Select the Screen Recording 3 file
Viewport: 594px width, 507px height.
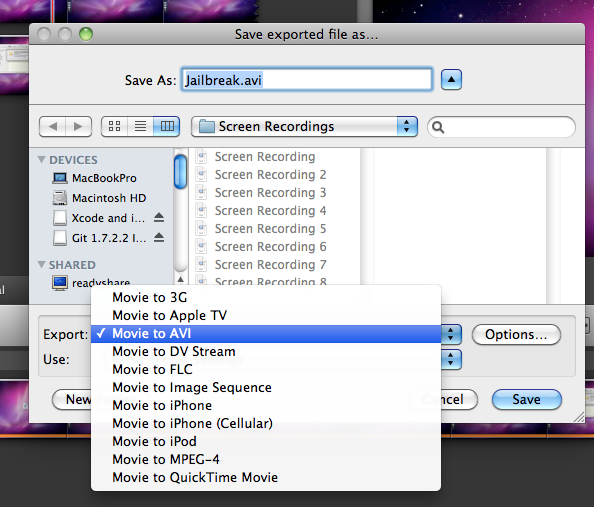coord(270,192)
